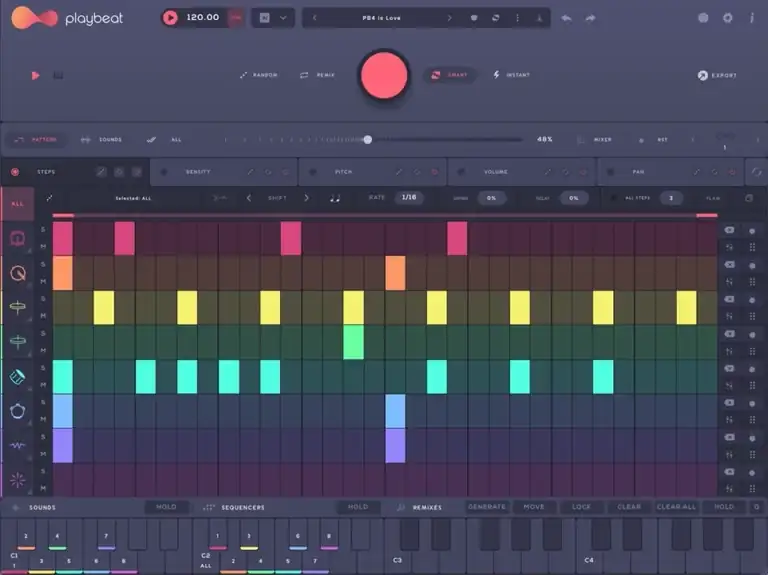Image resolution: width=768 pixels, height=575 pixels.
Task: Select the open hi-hat icon in green row
Action: click(18, 342)
